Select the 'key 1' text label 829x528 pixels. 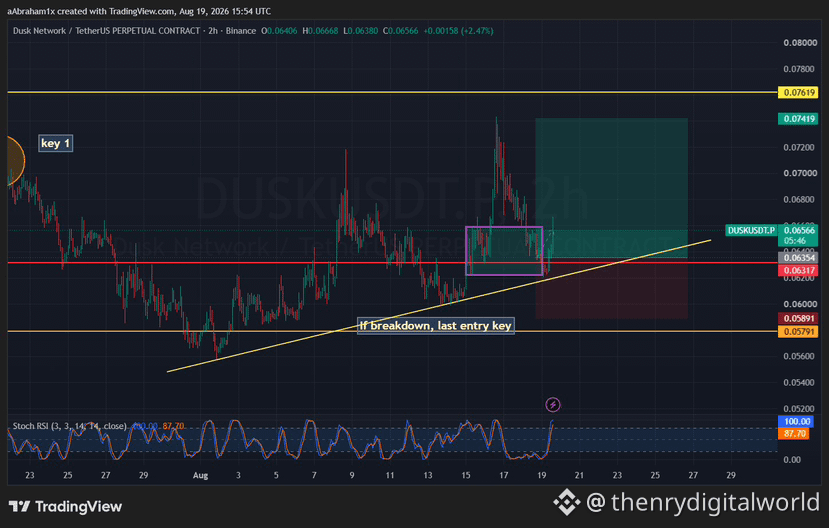pos(56,143)
